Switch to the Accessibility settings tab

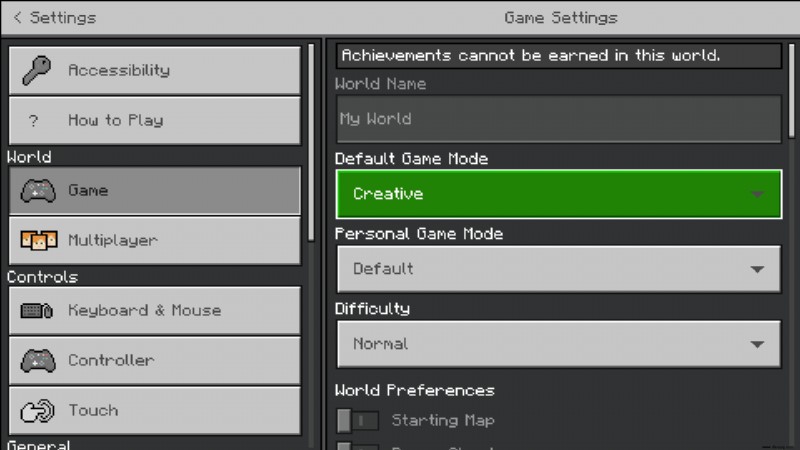point(155,70)
